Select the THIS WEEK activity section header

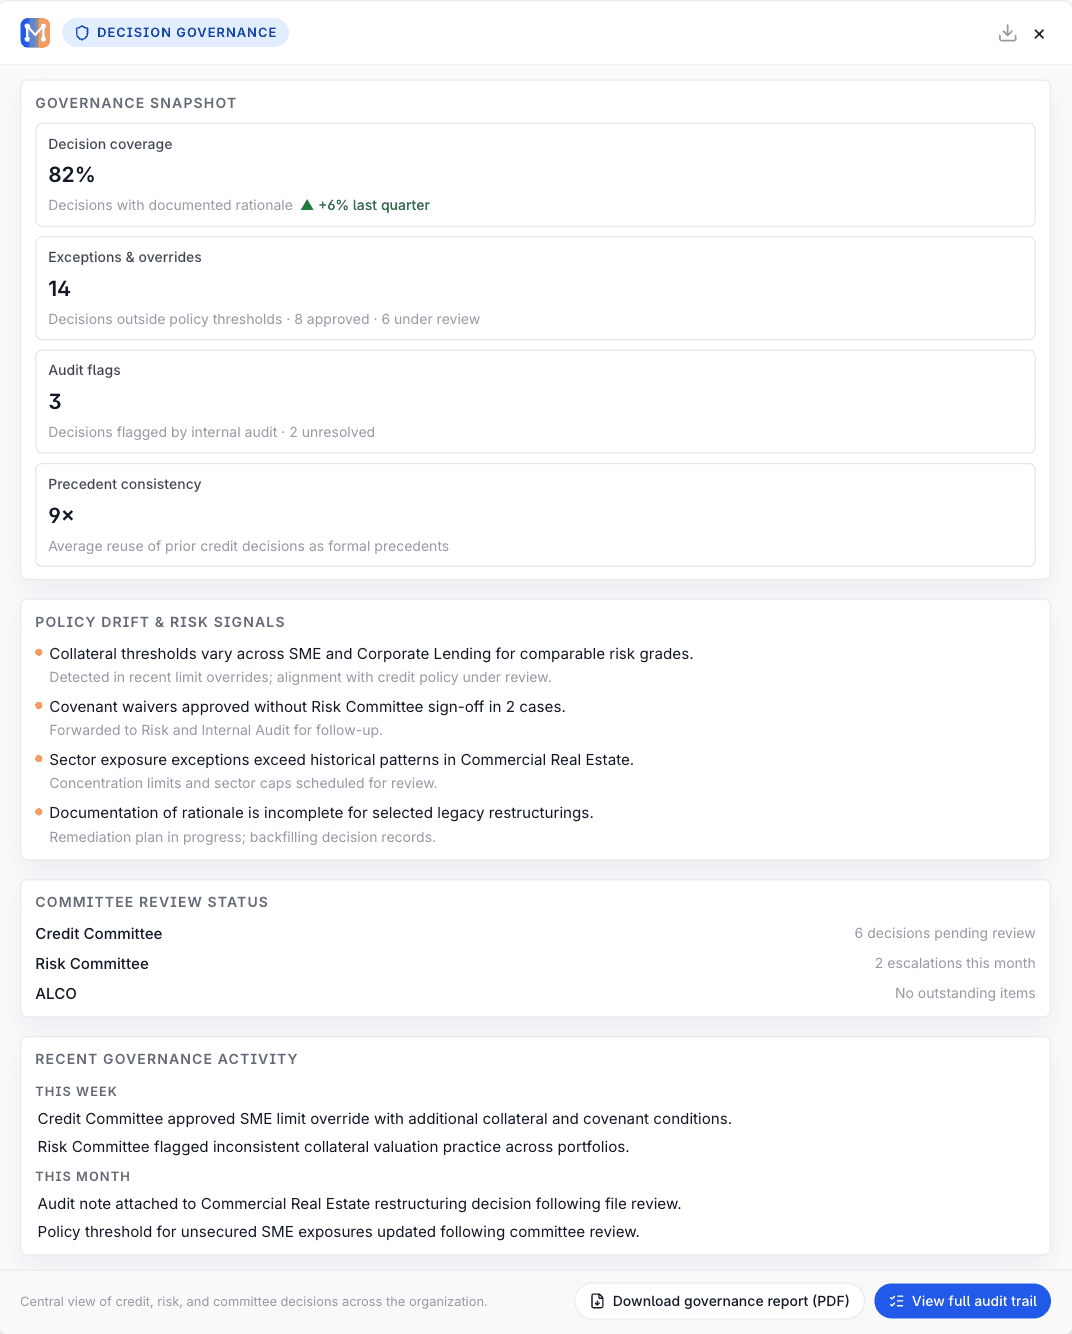[x=76, y=1091]
